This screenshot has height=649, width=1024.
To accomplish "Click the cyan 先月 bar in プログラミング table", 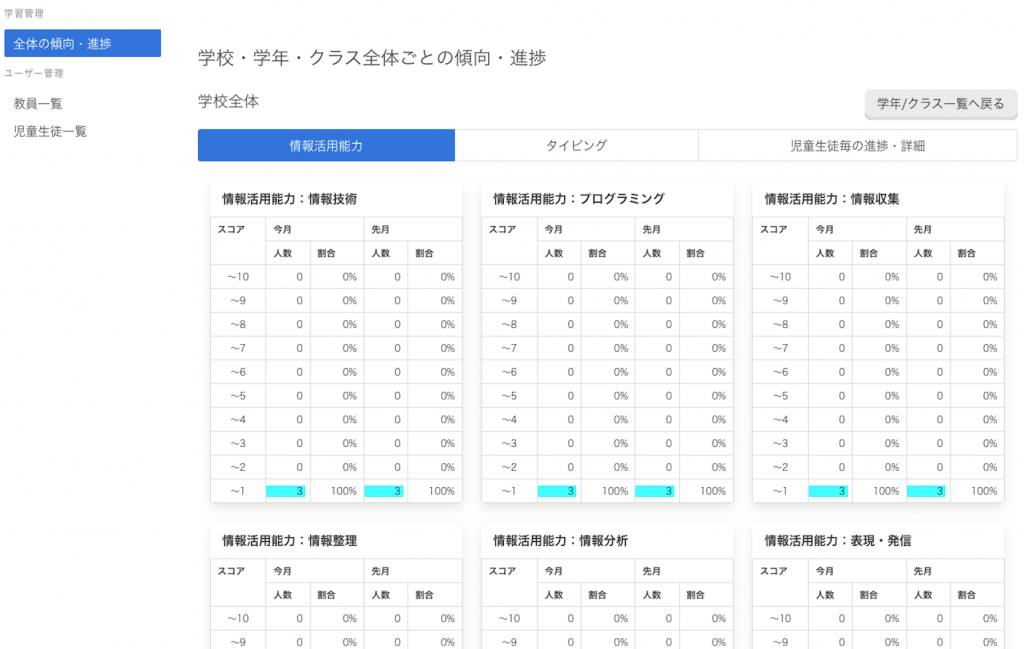I will coord(654,491).
